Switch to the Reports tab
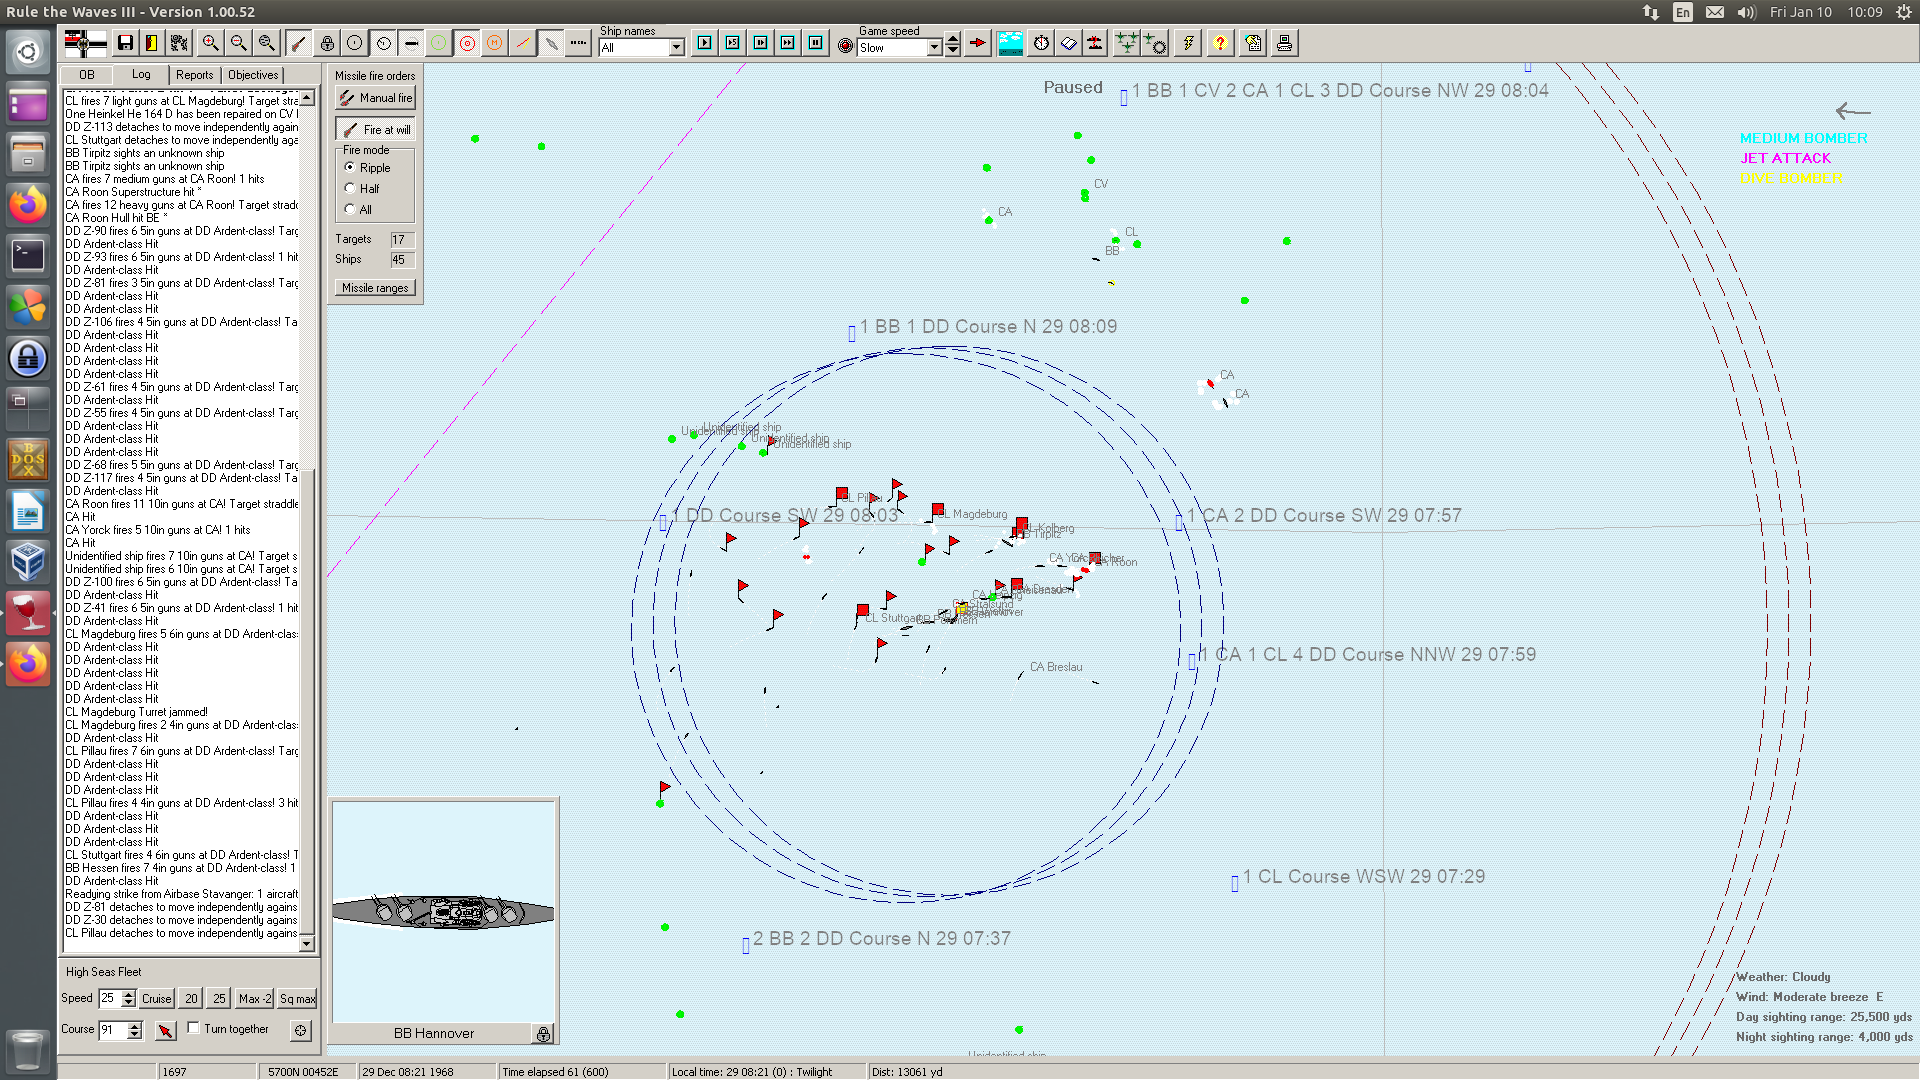 195,75
